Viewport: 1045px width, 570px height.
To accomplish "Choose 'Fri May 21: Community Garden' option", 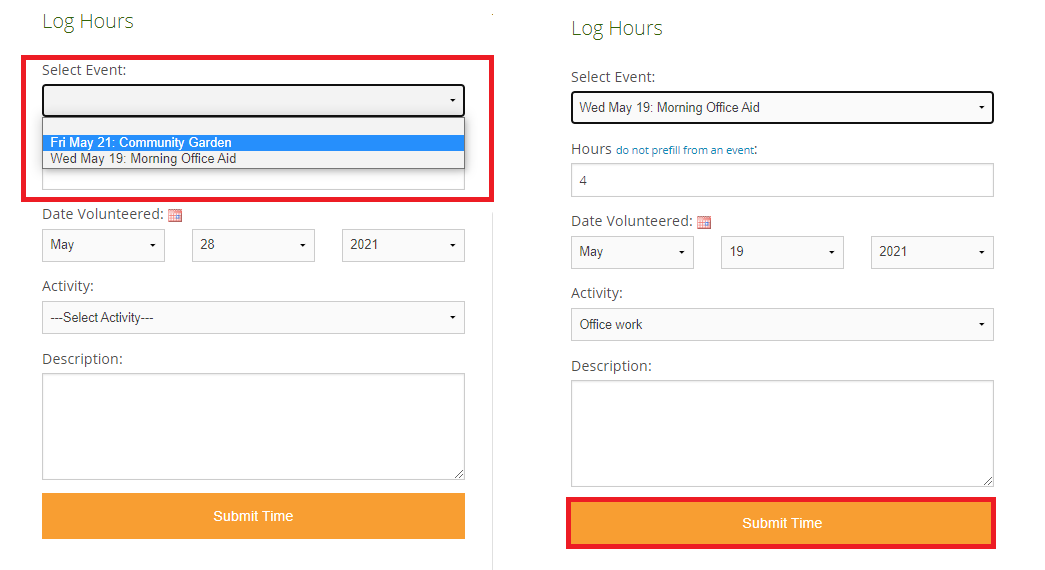I will pyautogui.click(x=253, y=143).
